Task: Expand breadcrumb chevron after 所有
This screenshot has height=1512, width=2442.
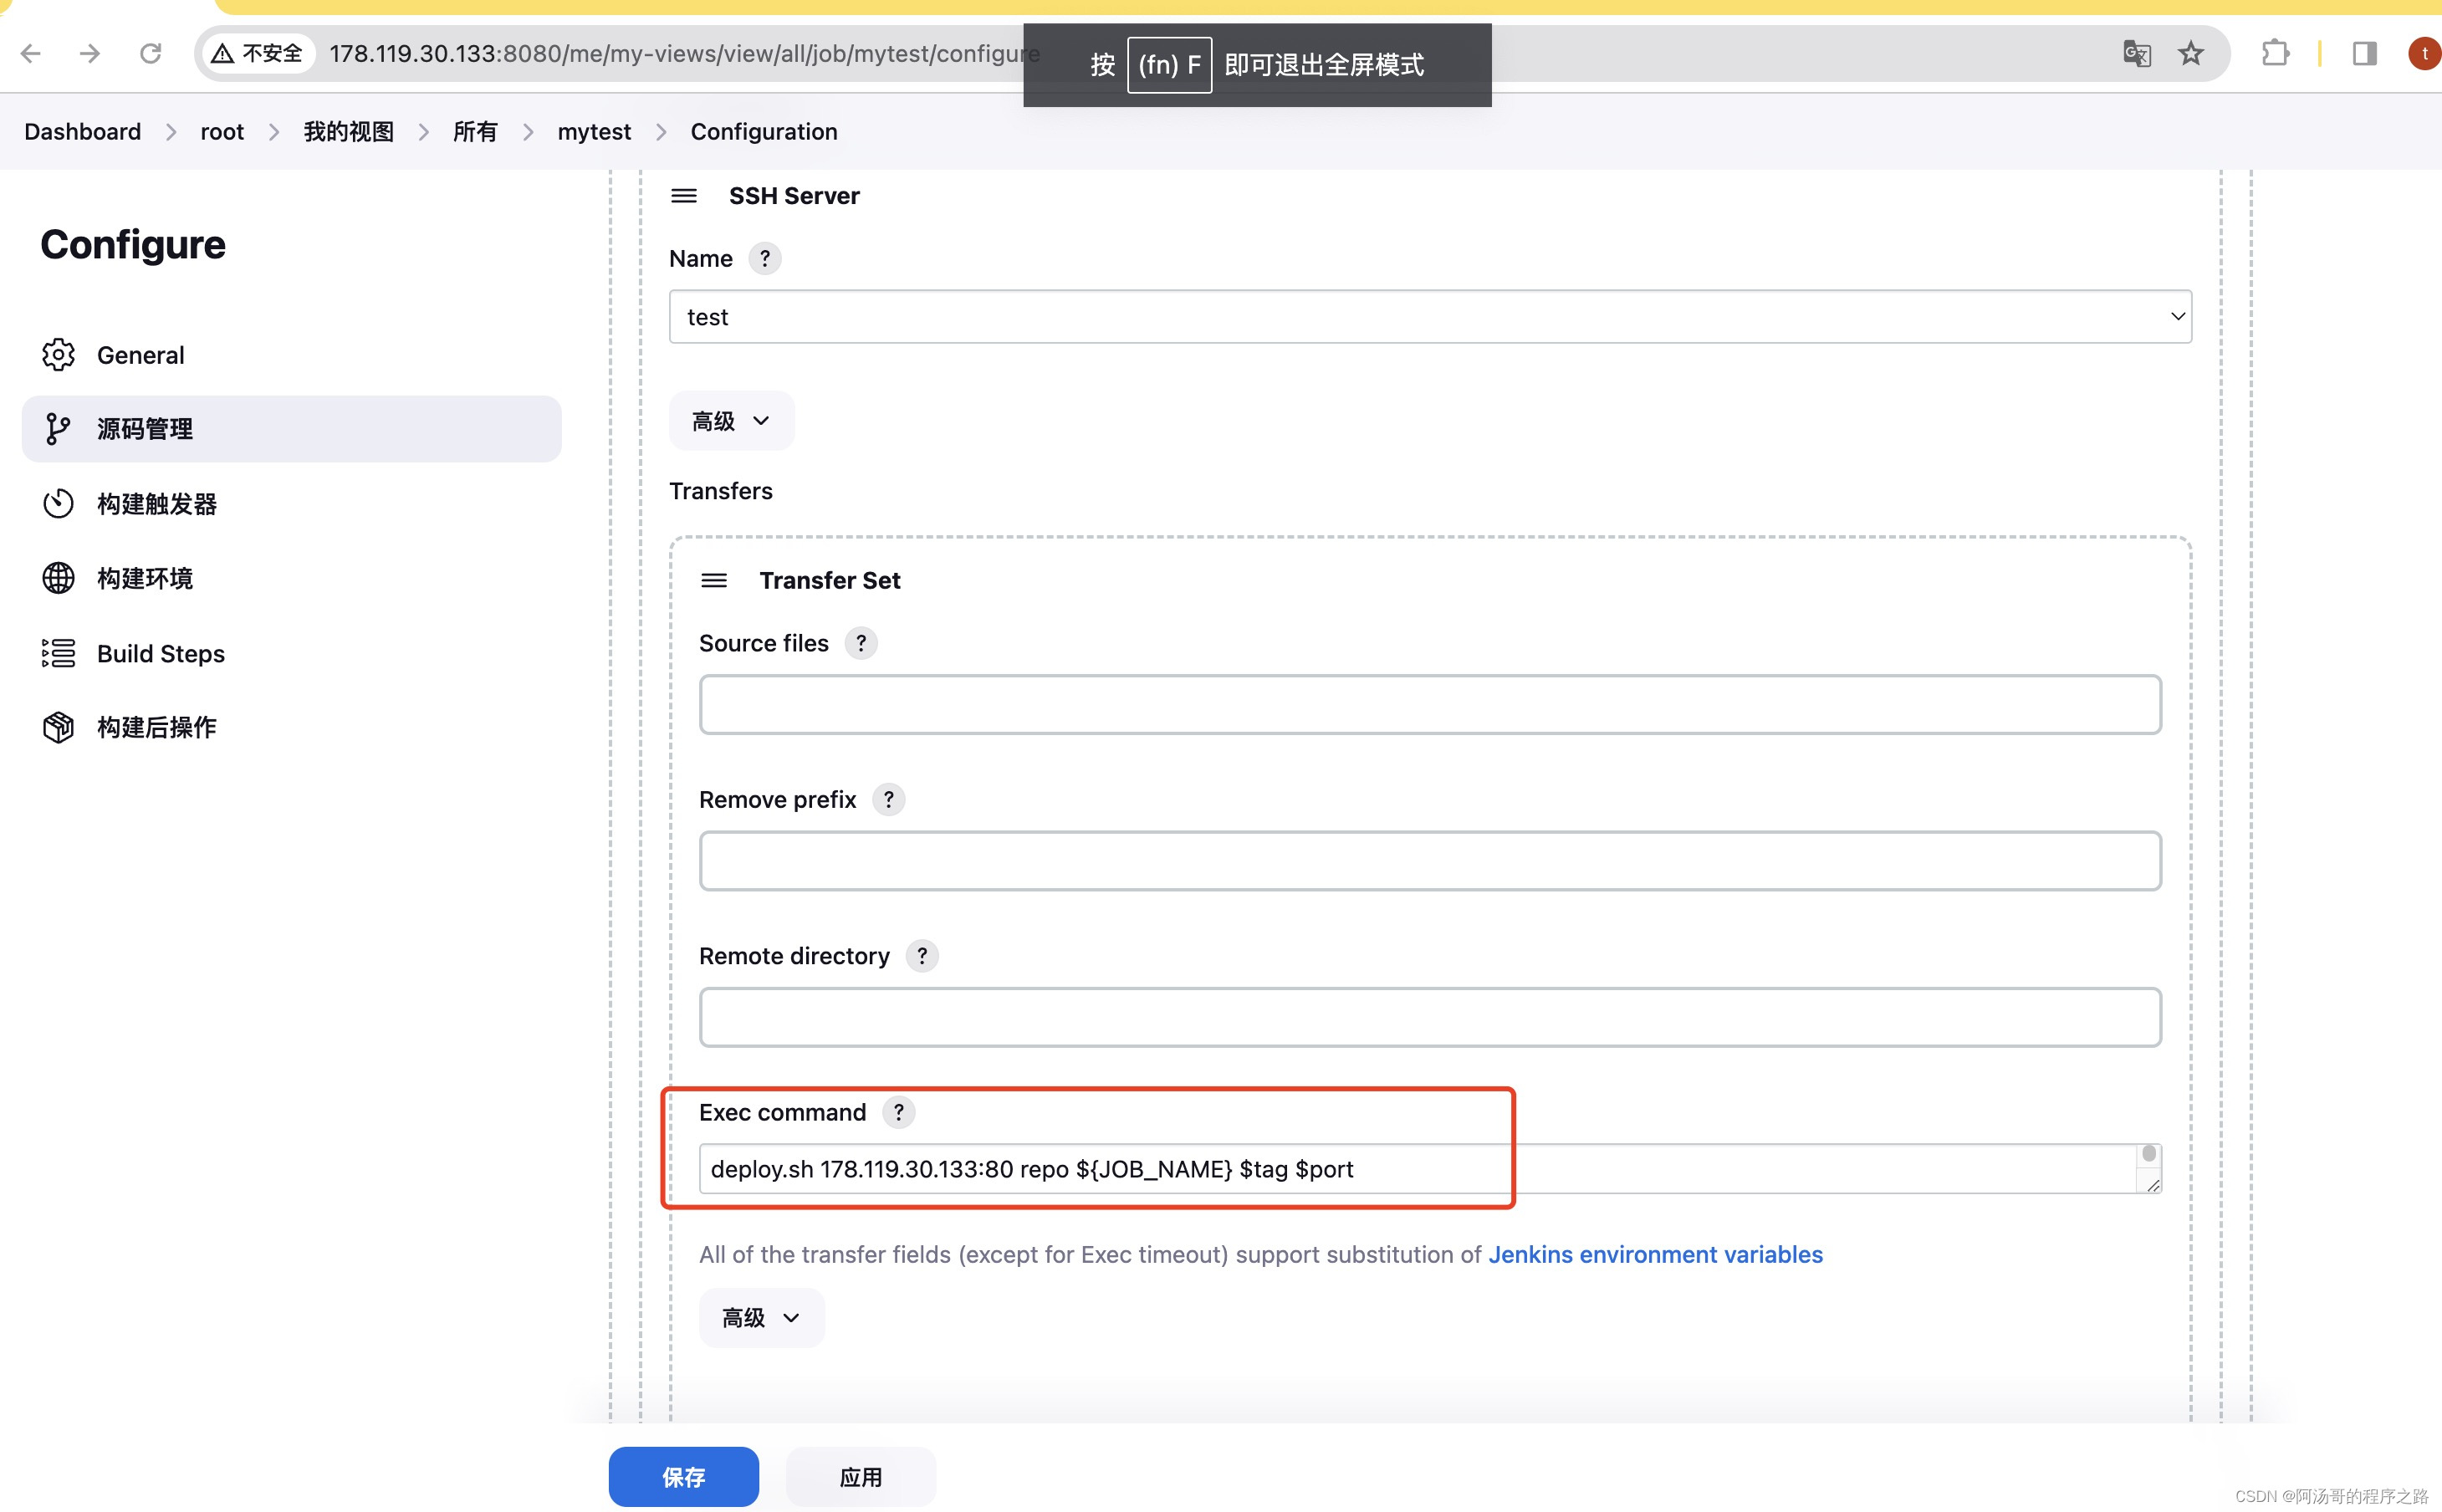Action: [x=528, y=132]
